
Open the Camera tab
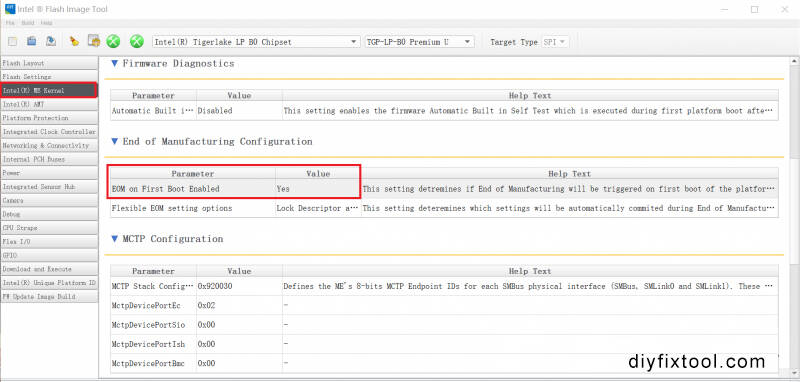[x=49, y=200]
